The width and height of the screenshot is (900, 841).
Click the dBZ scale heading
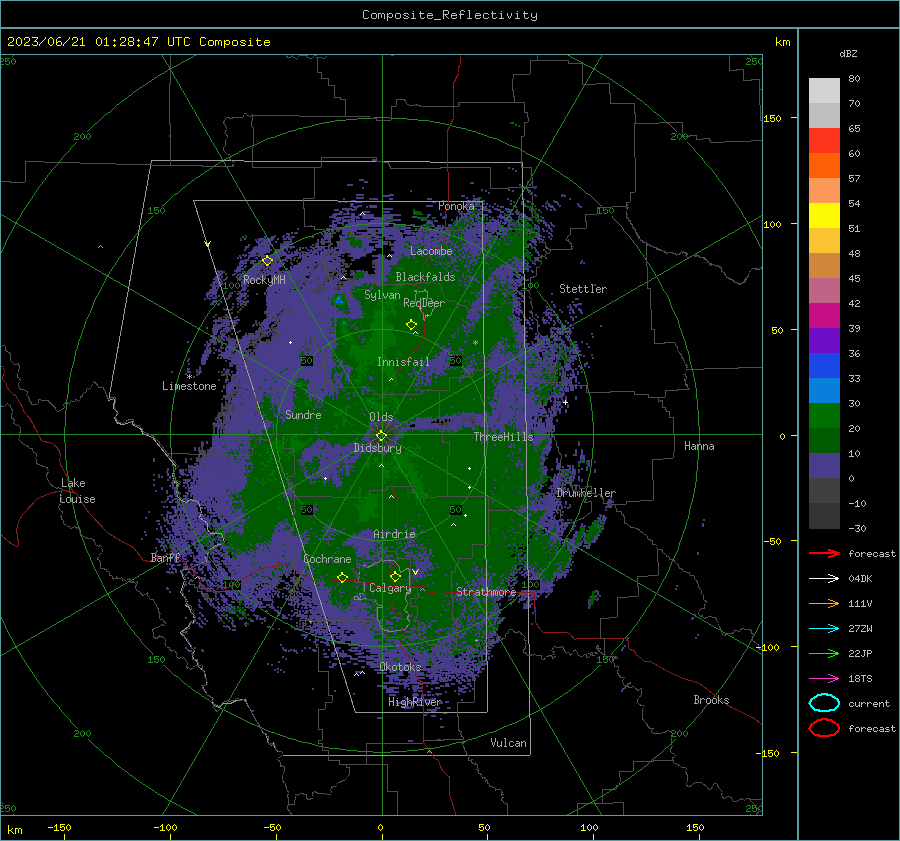point(848,53)
